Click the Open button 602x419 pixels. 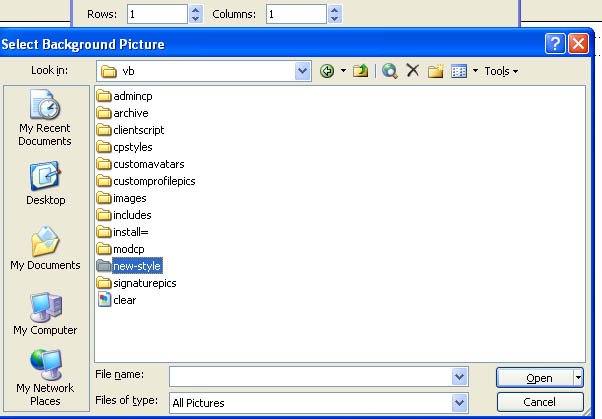[x=535, y=378]
